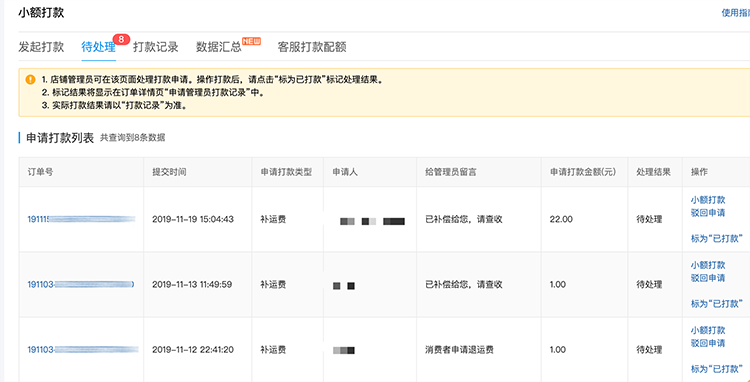This screenshot has width=750, height=382.
Task: Mark the 22.00 yuan request as 已打款
Action: point(717,239)
